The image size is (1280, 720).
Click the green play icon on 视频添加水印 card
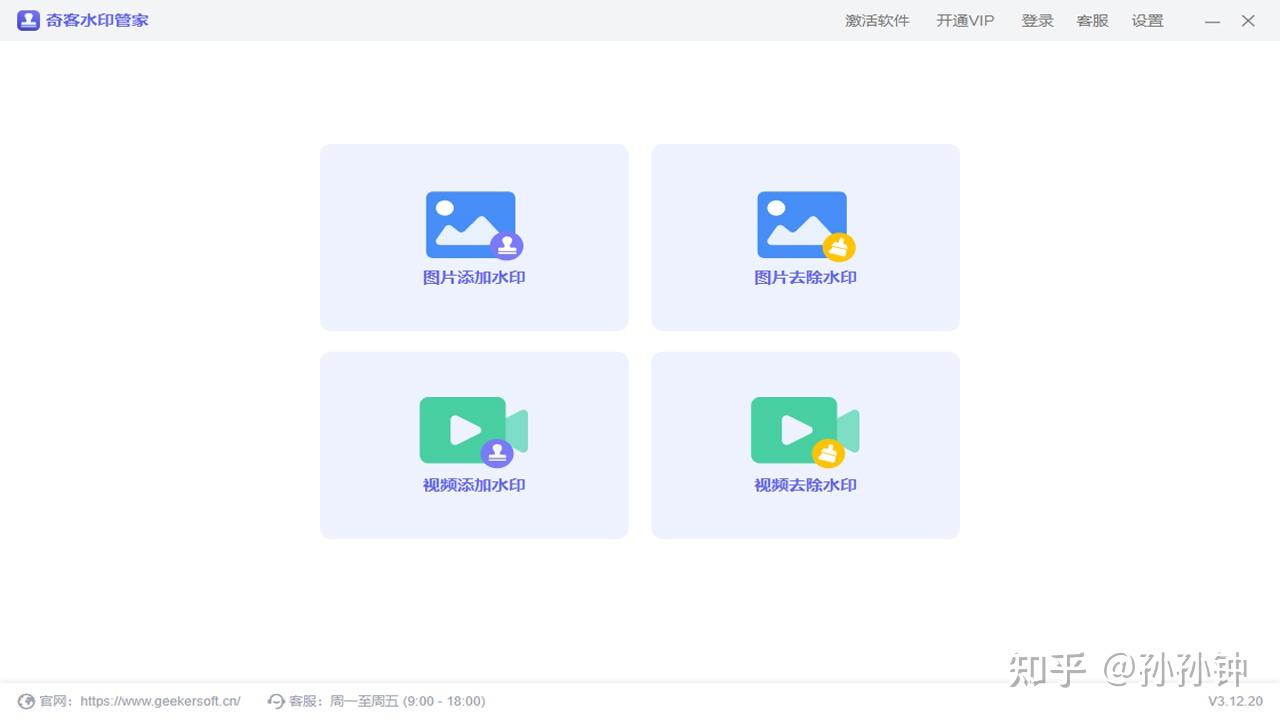click(x=466, y=430)
